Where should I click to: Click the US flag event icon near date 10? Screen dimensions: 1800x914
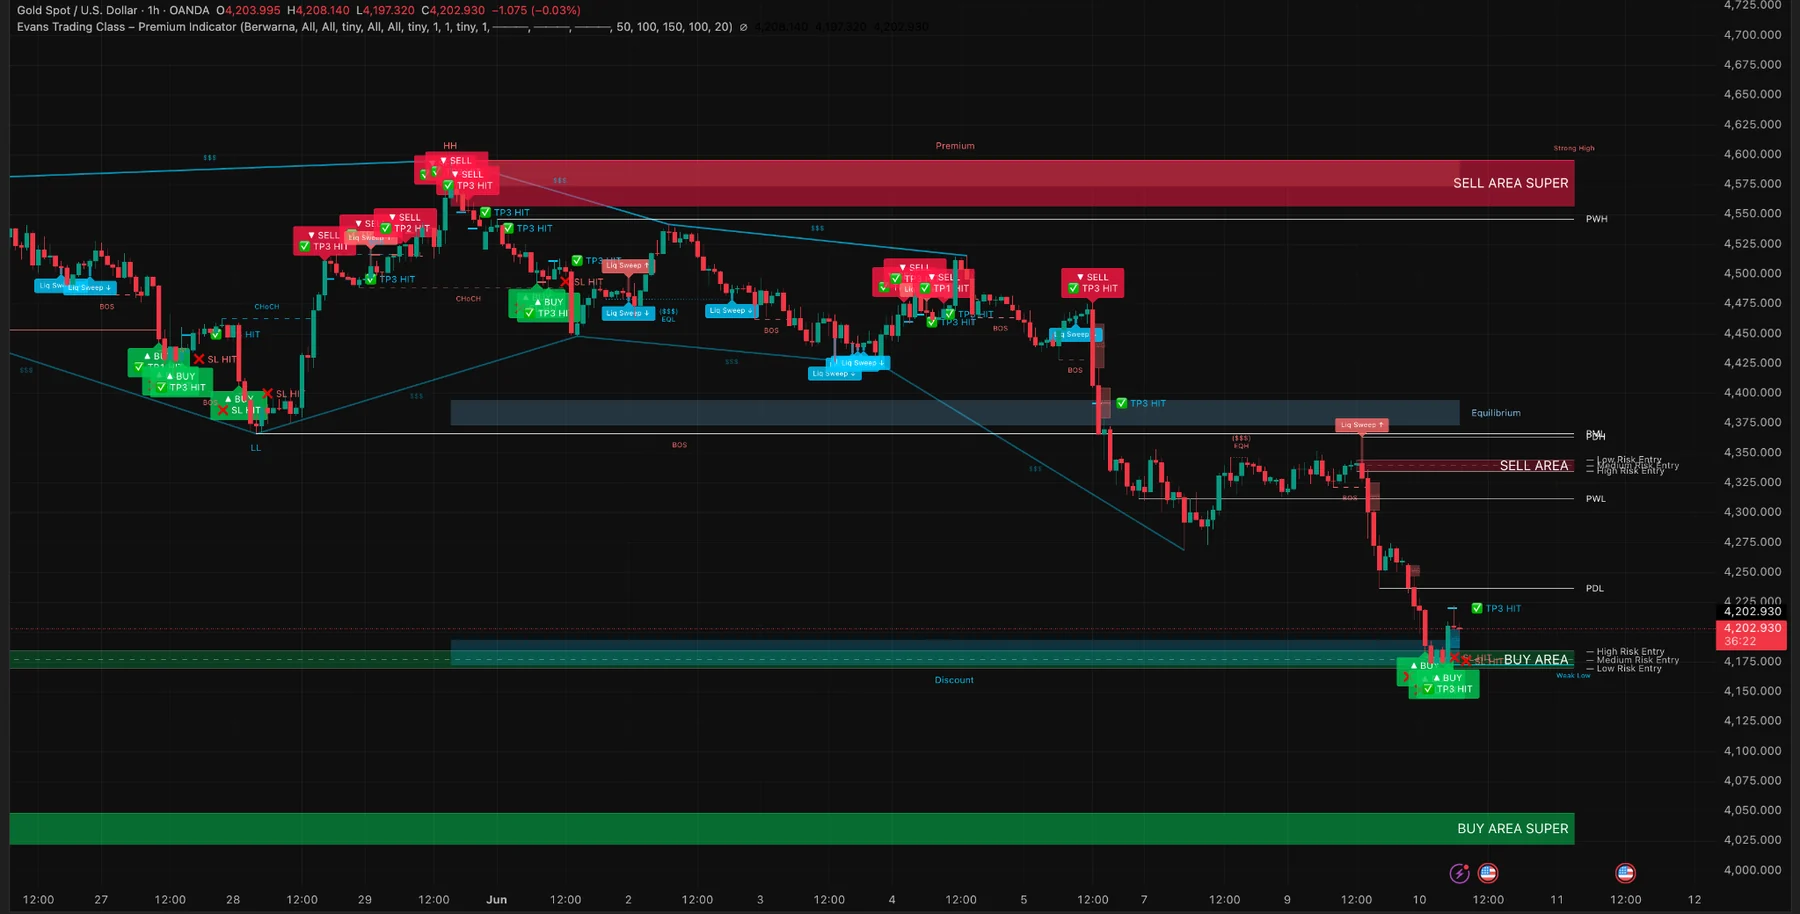pos(1488,873)
